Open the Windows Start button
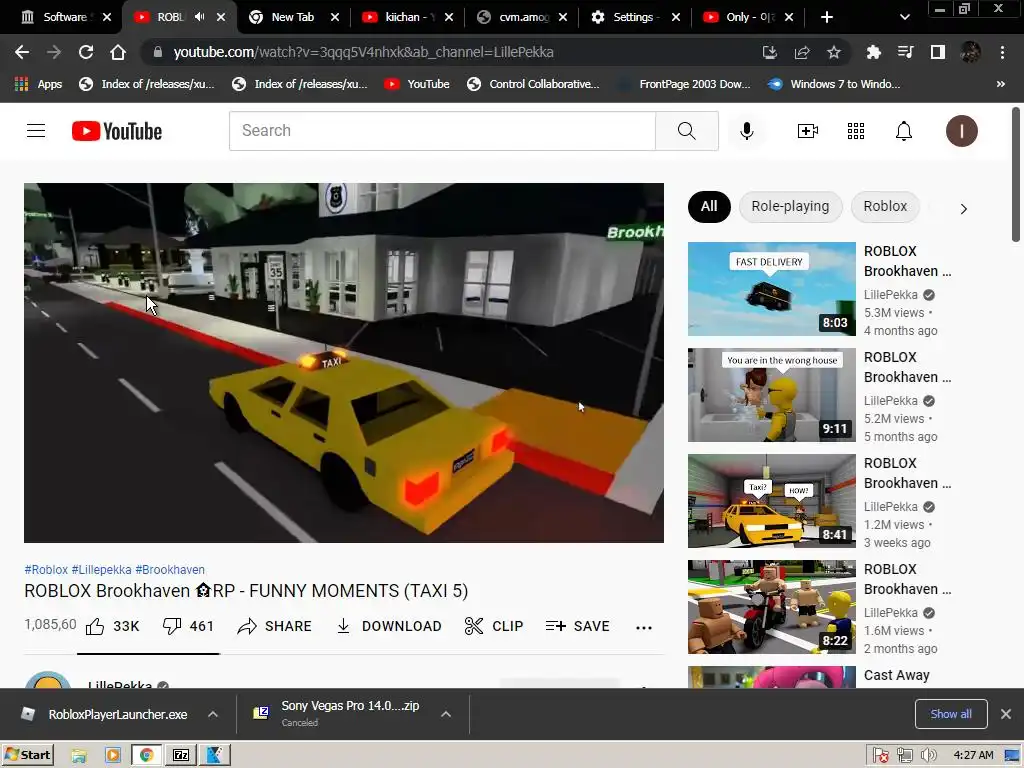 click(x=27, y=755)
